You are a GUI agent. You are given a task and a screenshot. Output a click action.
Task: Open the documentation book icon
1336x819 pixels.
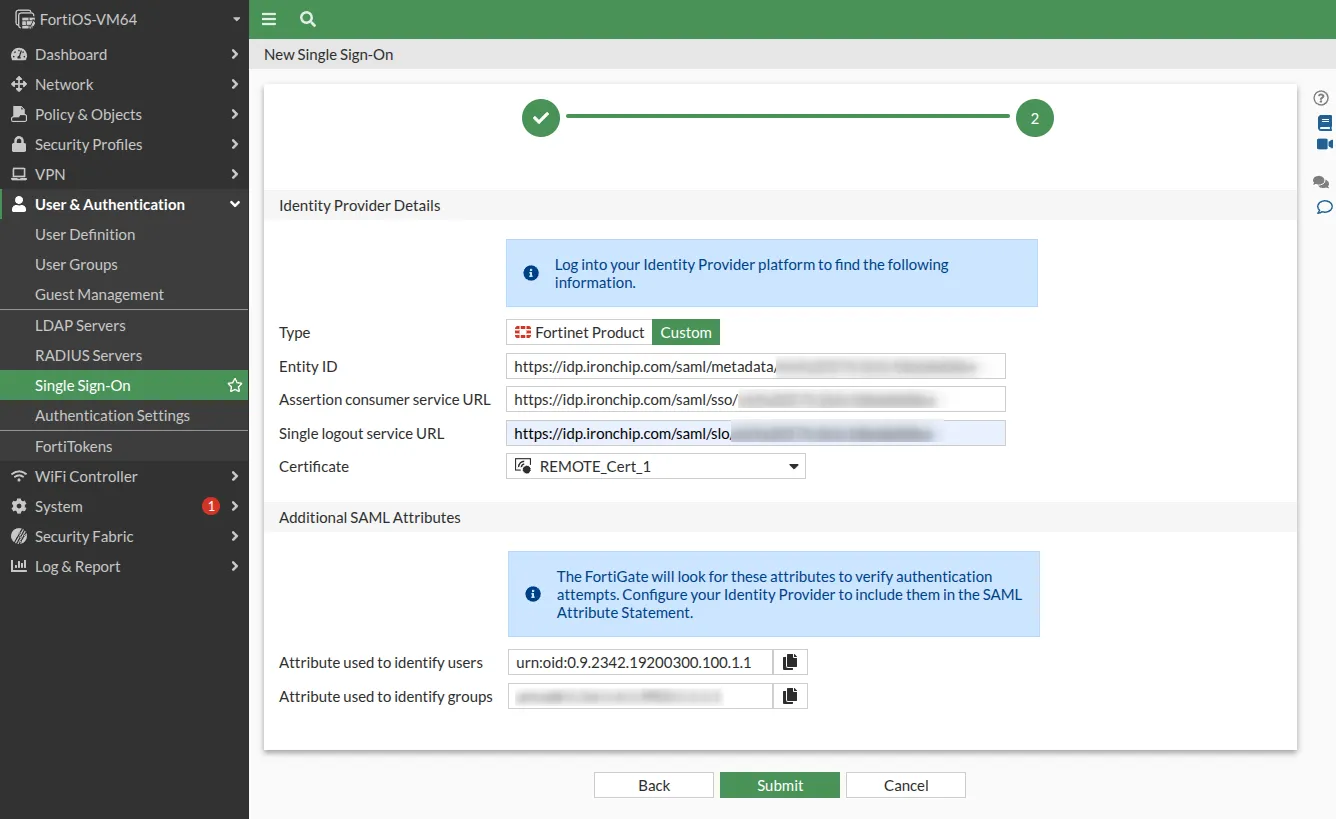1325,123
